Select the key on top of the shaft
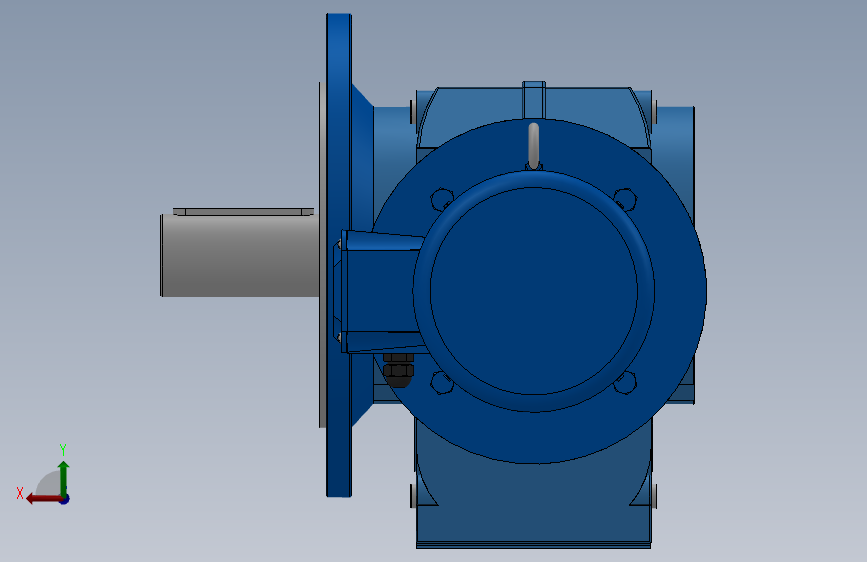The height and width of the screenshot is (562, 867). 243,212
